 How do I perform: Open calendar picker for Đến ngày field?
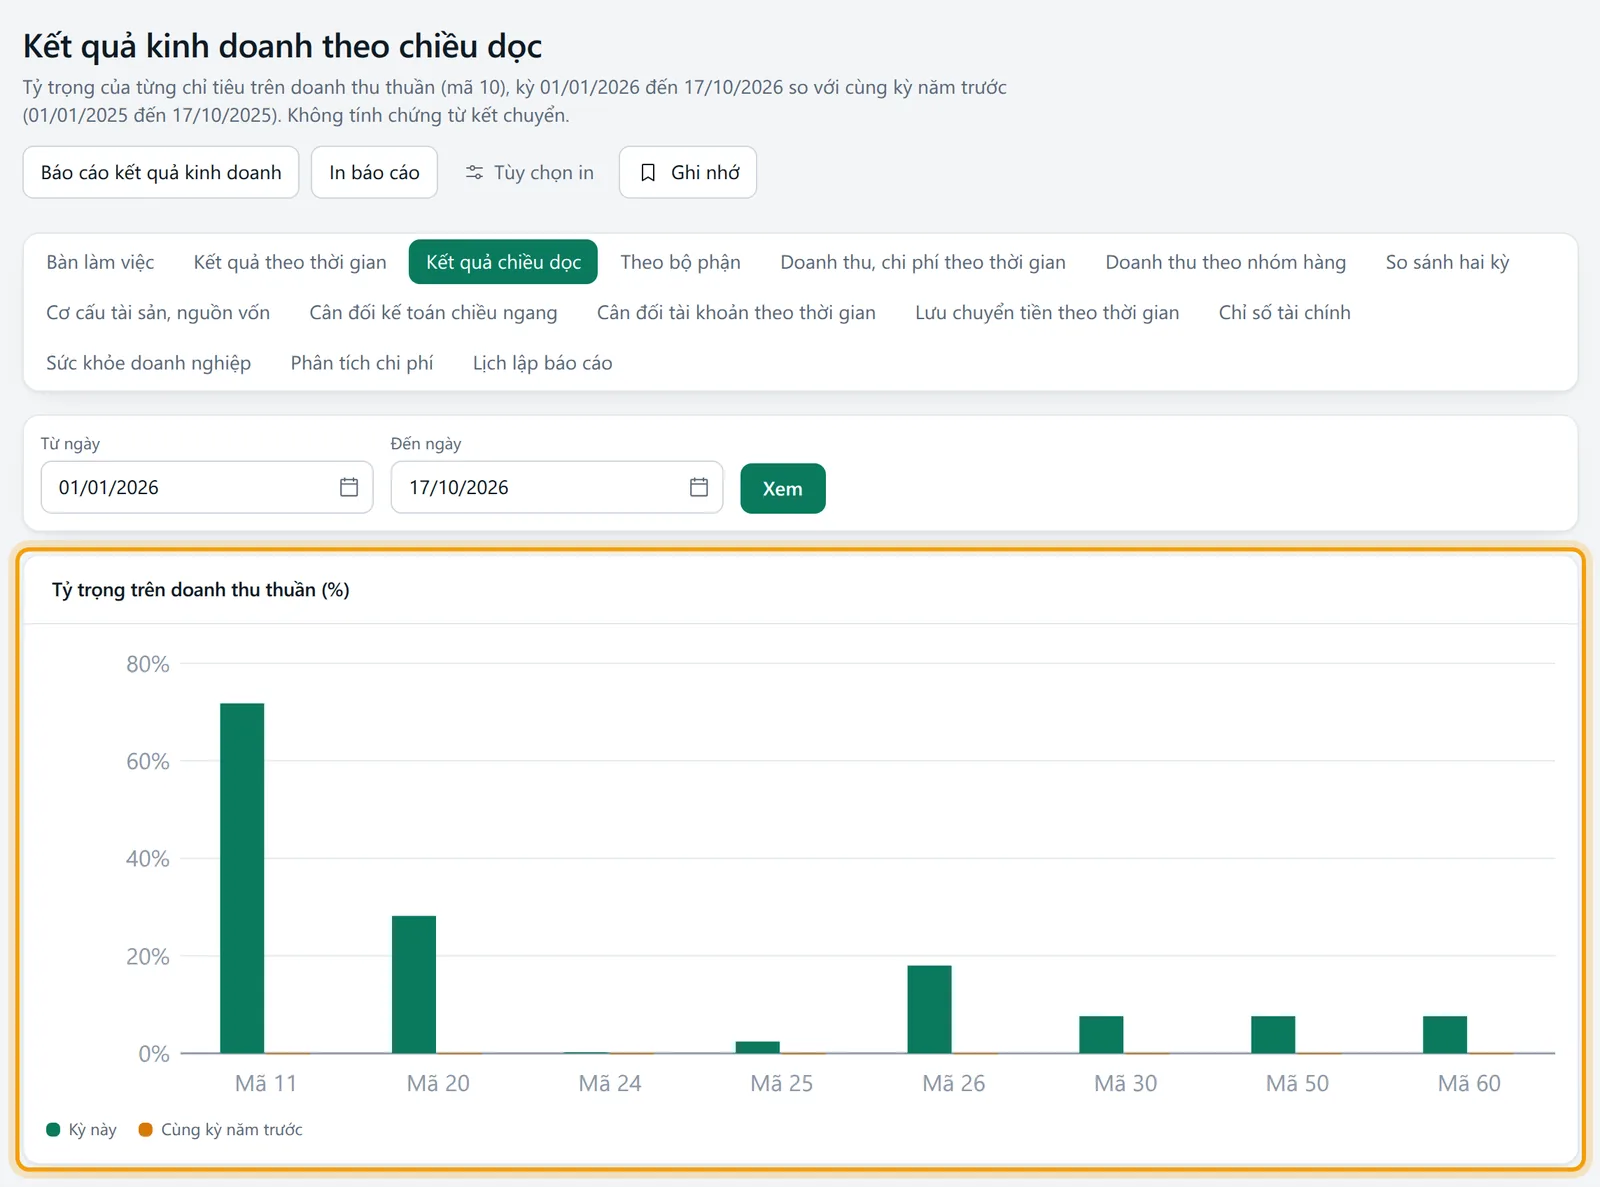[699, 487]
